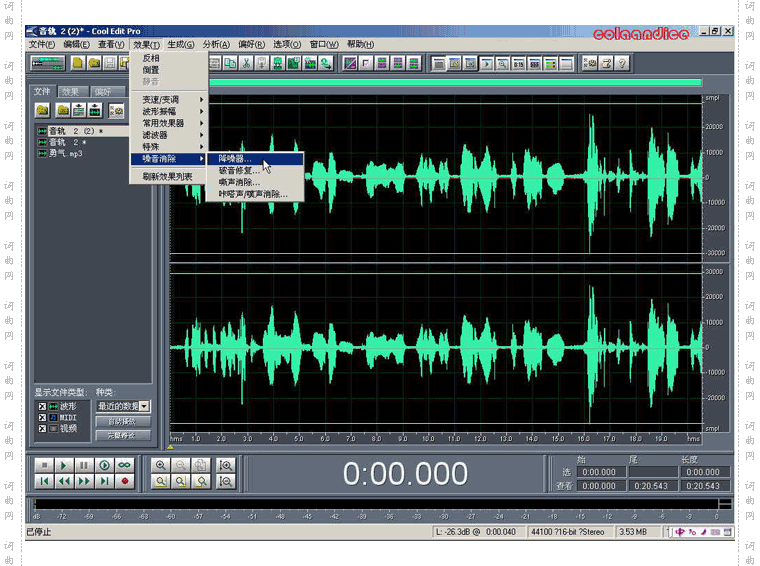Click the Loop play infinity button
The height and width of the screenshot is (566, 760).
point(124,465)
